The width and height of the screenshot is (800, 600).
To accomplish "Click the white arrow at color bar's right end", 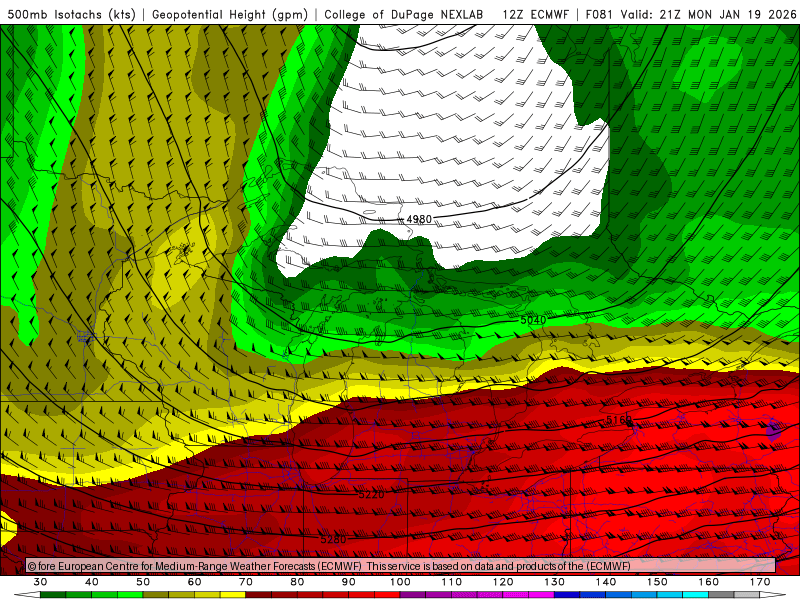I will 773,596.
